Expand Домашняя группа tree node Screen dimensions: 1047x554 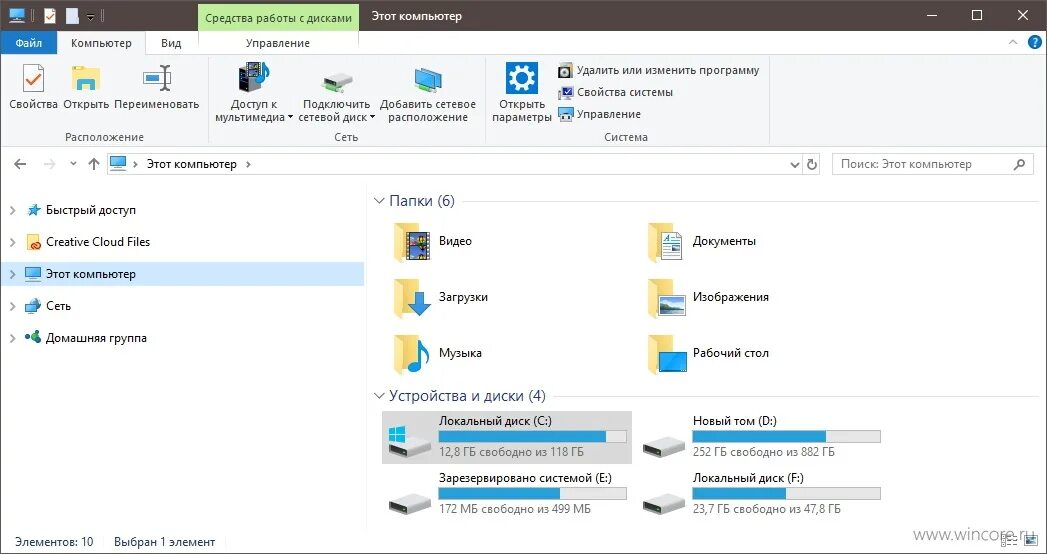pyautogui.click(x=13, y=338)
